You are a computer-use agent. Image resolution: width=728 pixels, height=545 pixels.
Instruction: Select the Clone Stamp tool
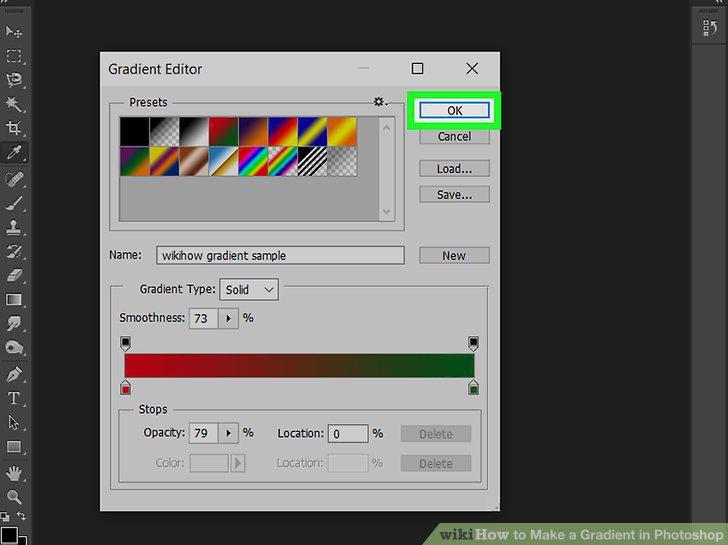[13, 227]
